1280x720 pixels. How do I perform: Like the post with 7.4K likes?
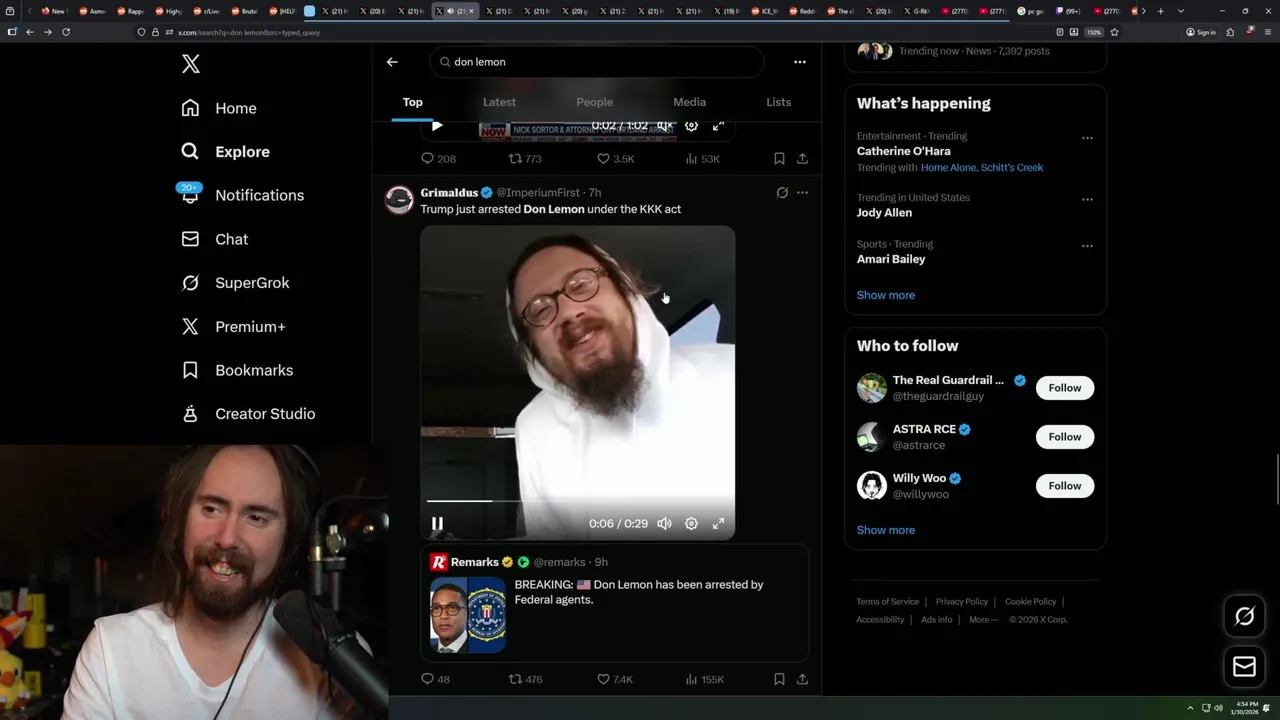pos(615,680)
